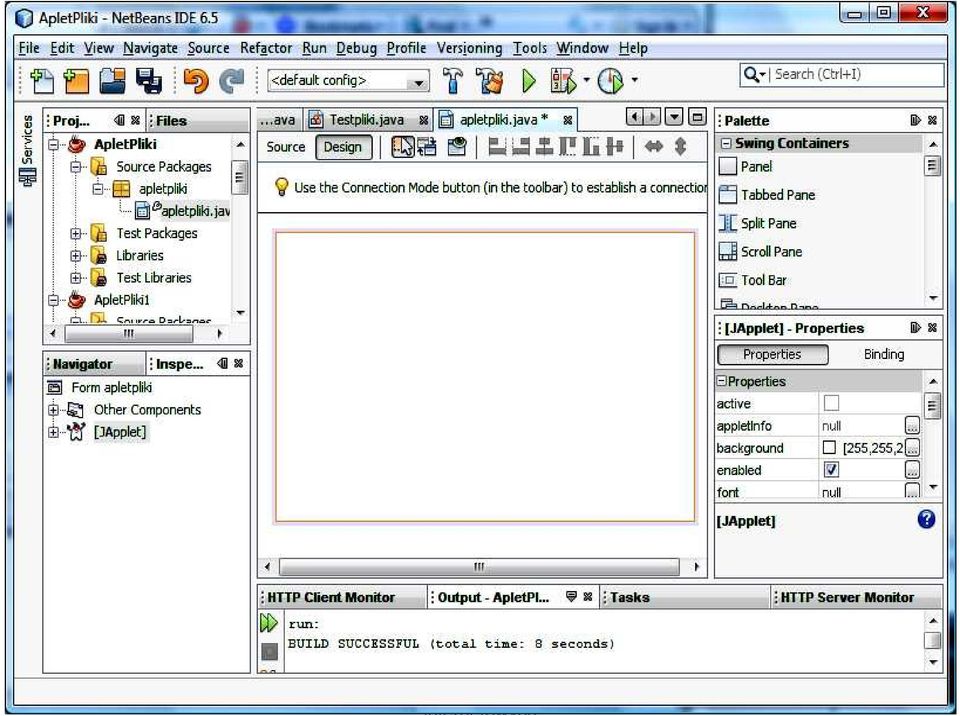
Task: Collapse the Source Packages node
Action: [x=76, y=167]
